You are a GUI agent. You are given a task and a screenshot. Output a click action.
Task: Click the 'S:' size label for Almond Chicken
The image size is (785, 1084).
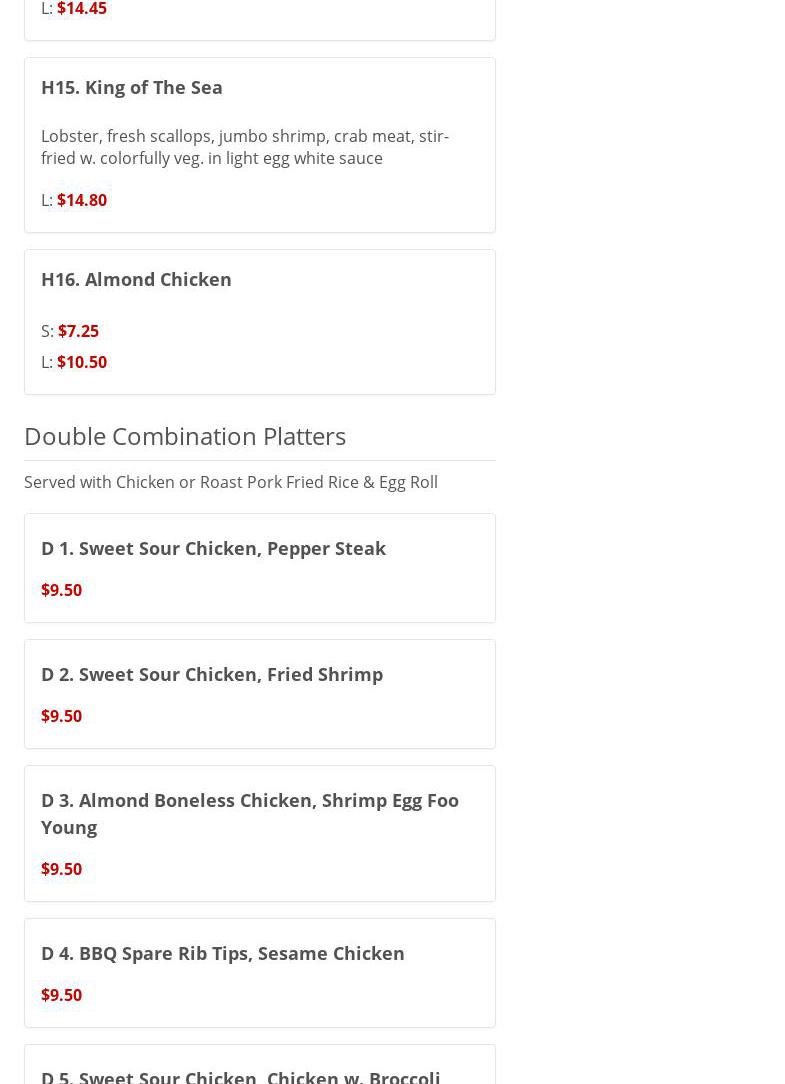pyautogui.click(x=47, y=331)
